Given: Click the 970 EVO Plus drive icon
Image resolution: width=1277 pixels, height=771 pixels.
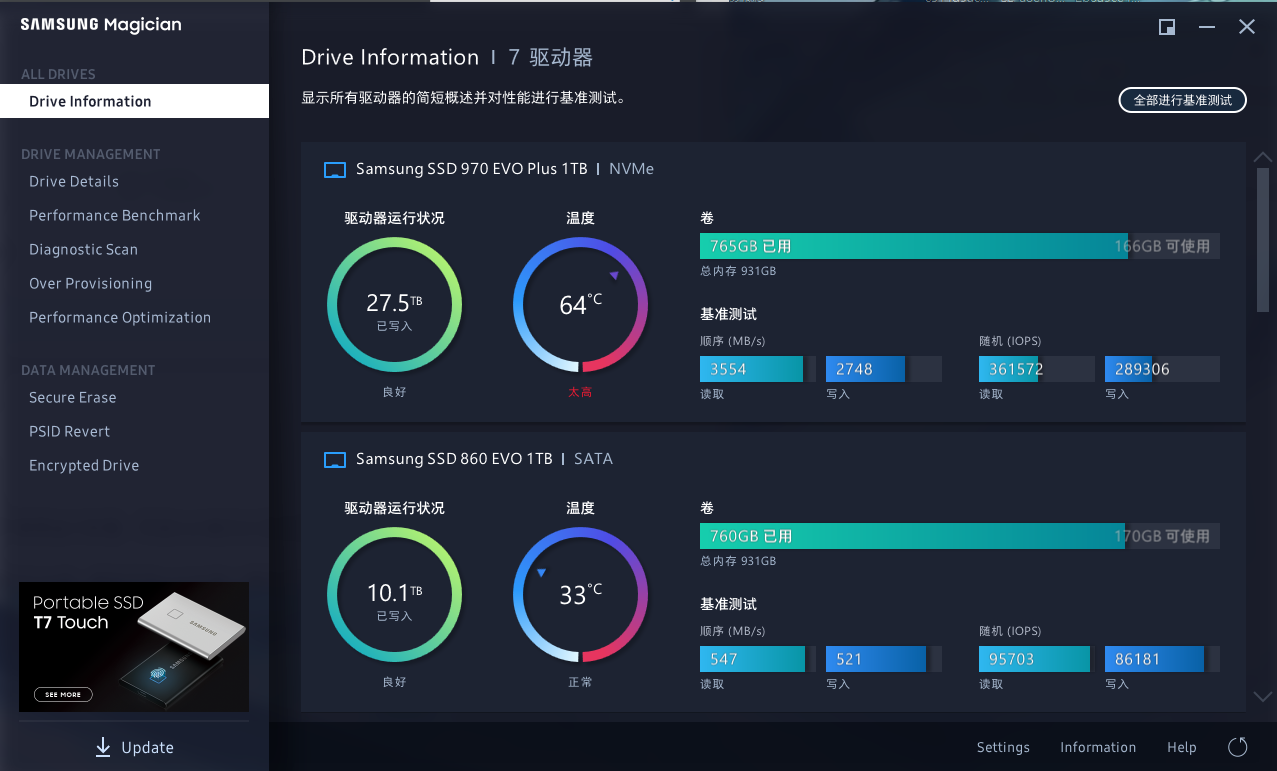Looking at the screenshot, I should [335, 170].
